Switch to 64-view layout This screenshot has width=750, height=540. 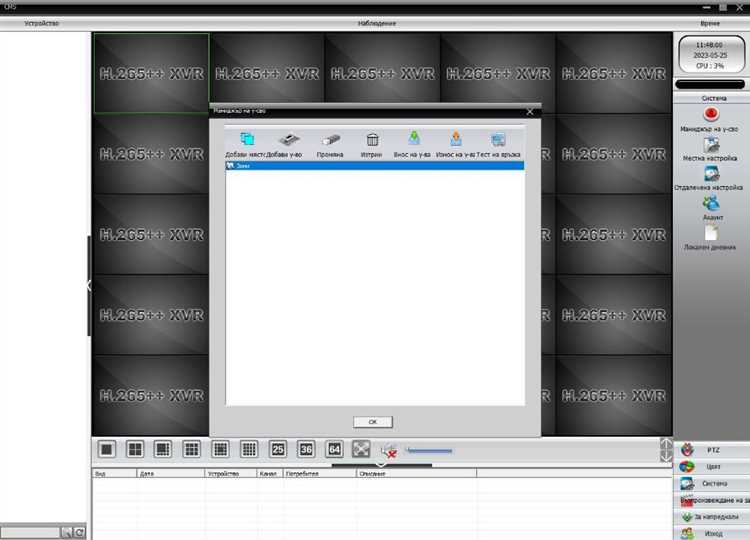[334, 449]
